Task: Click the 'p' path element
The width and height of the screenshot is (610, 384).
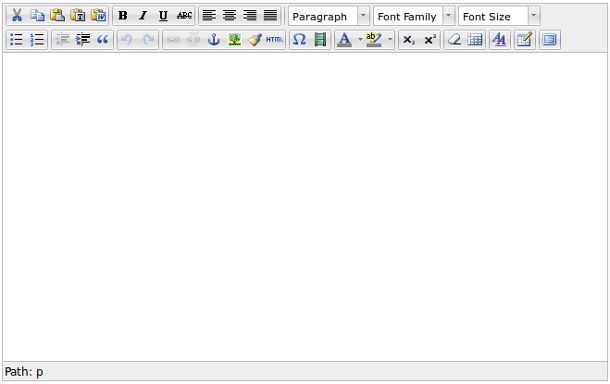Action: pos(40,372)
